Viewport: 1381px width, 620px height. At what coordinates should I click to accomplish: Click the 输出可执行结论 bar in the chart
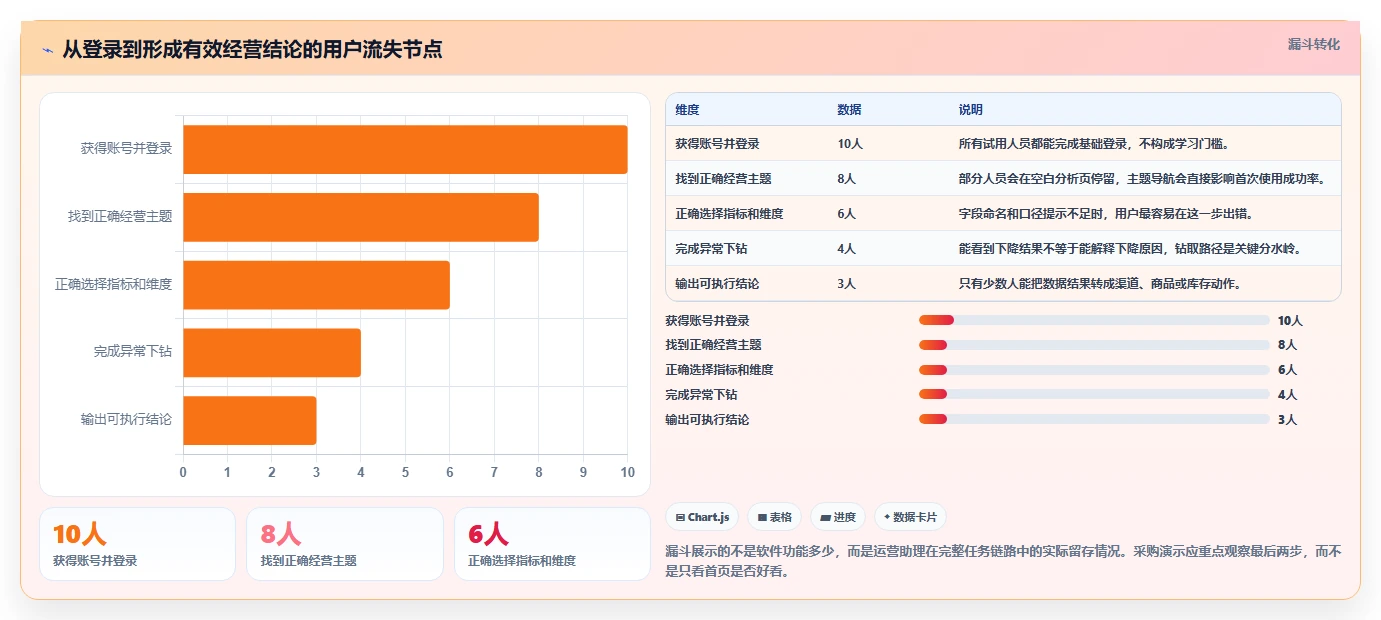250,421
